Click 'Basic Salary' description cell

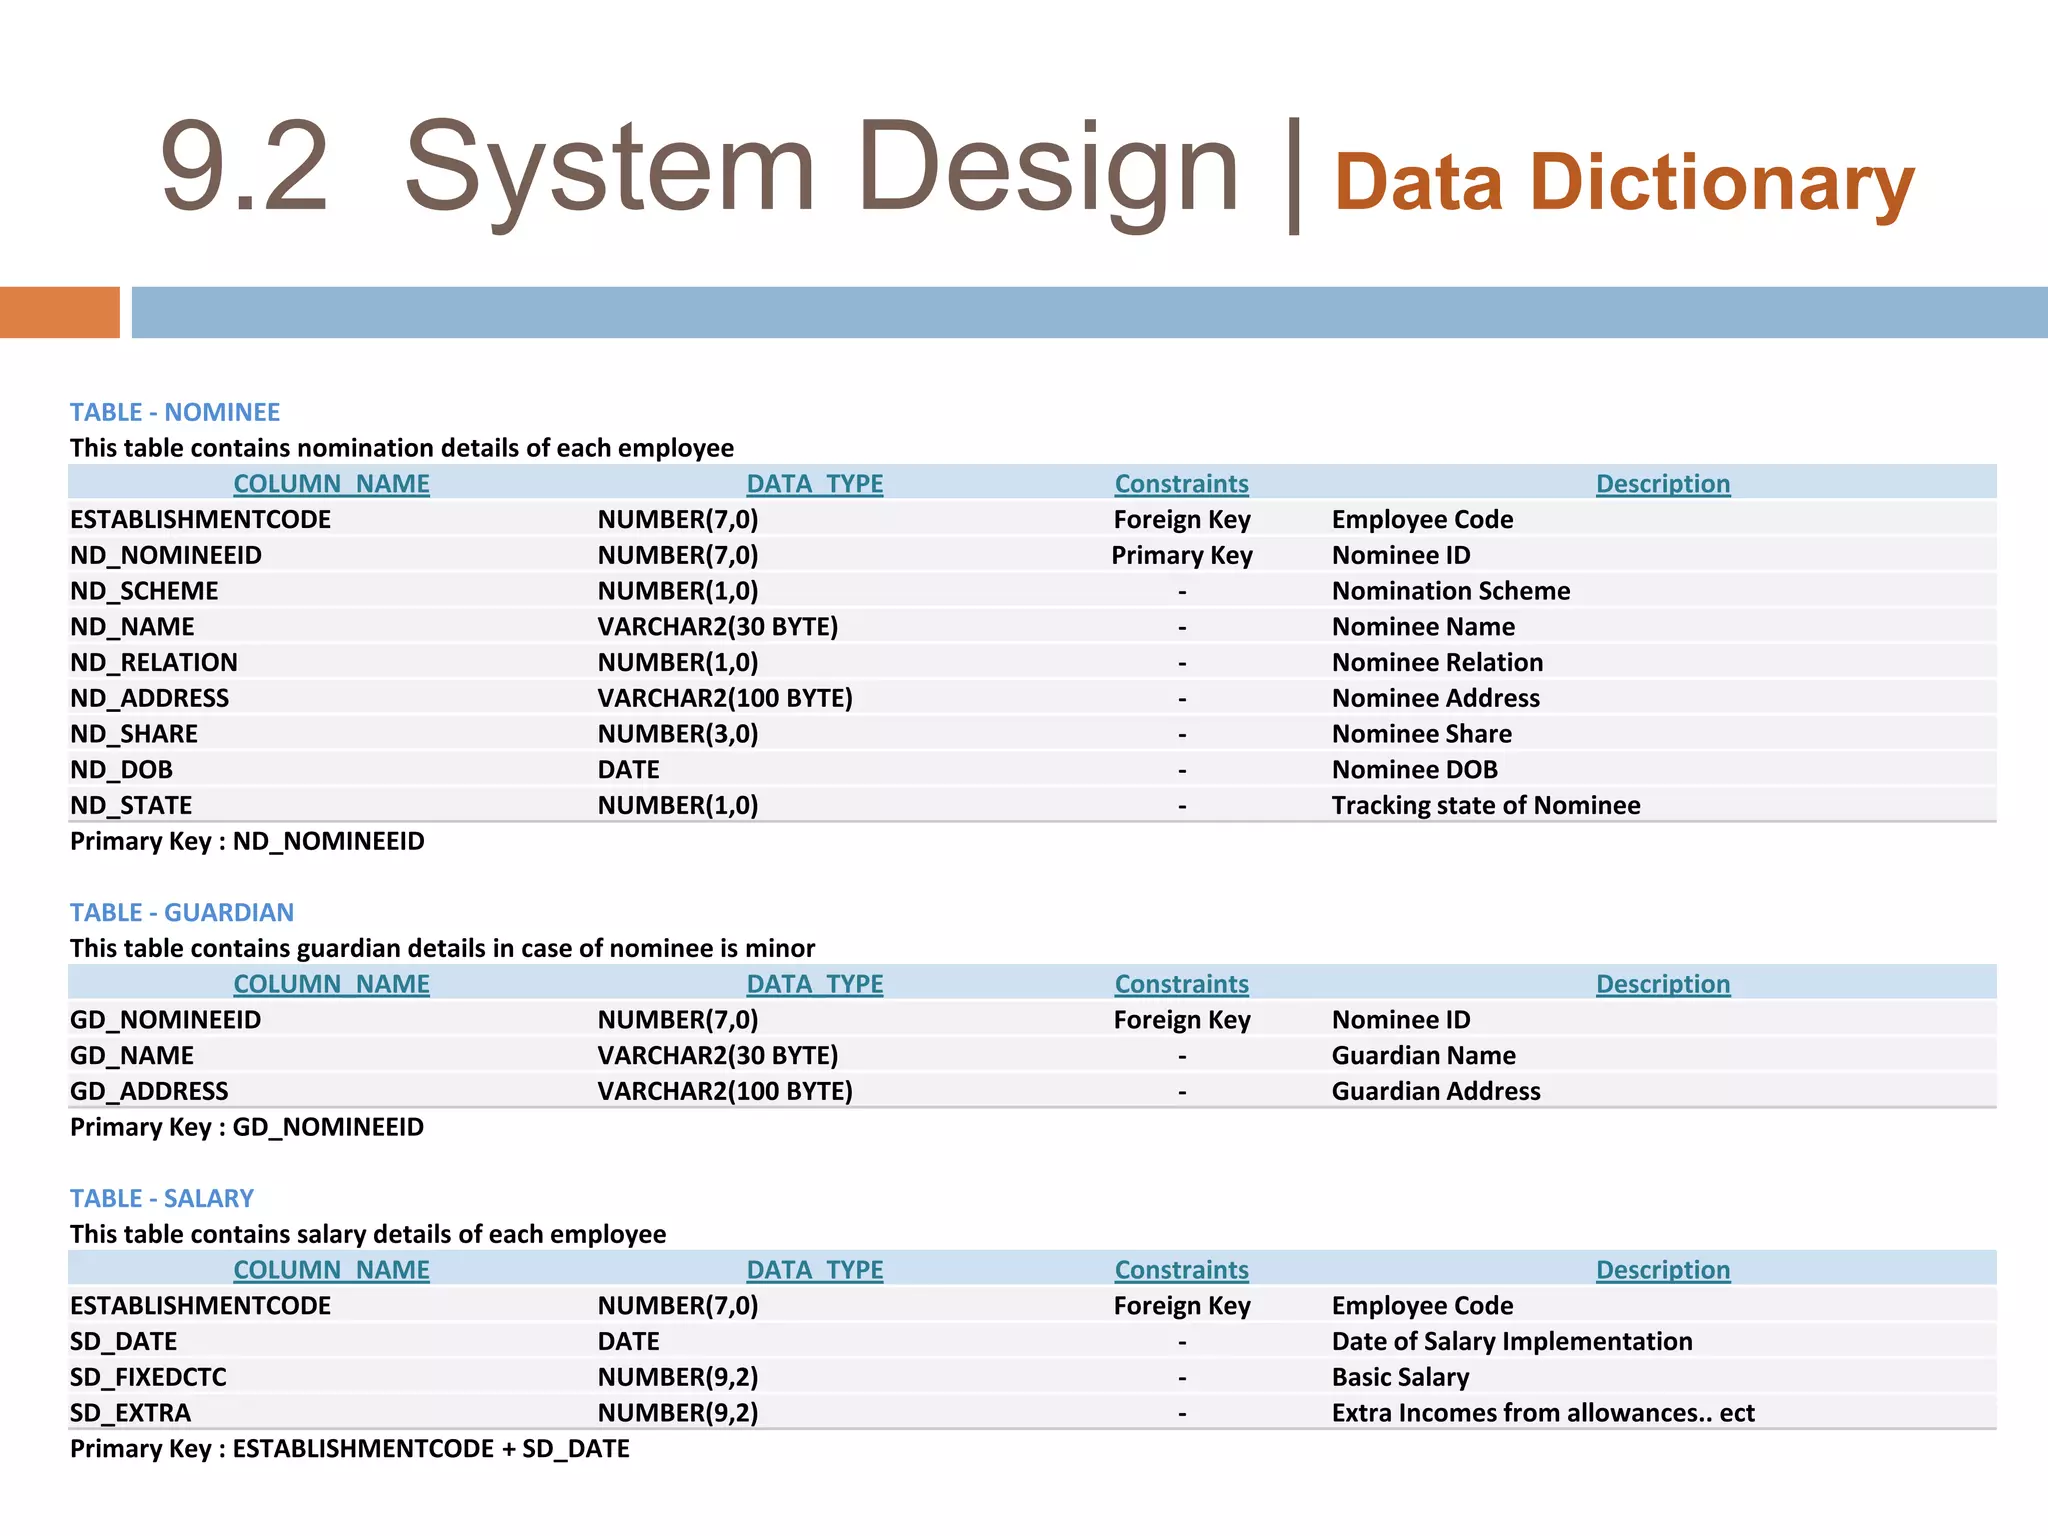[1400, 1378]
